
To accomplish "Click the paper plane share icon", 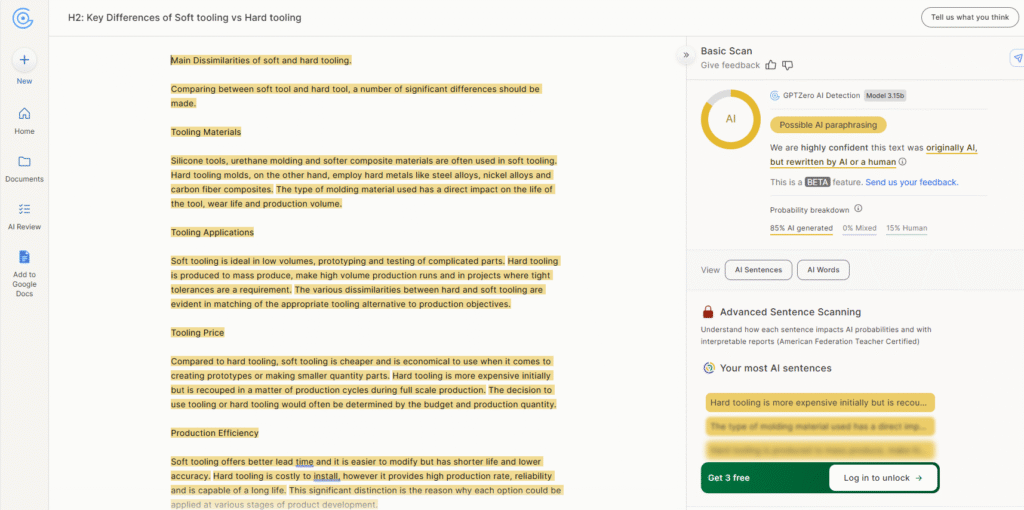I will coord(1016,59).
